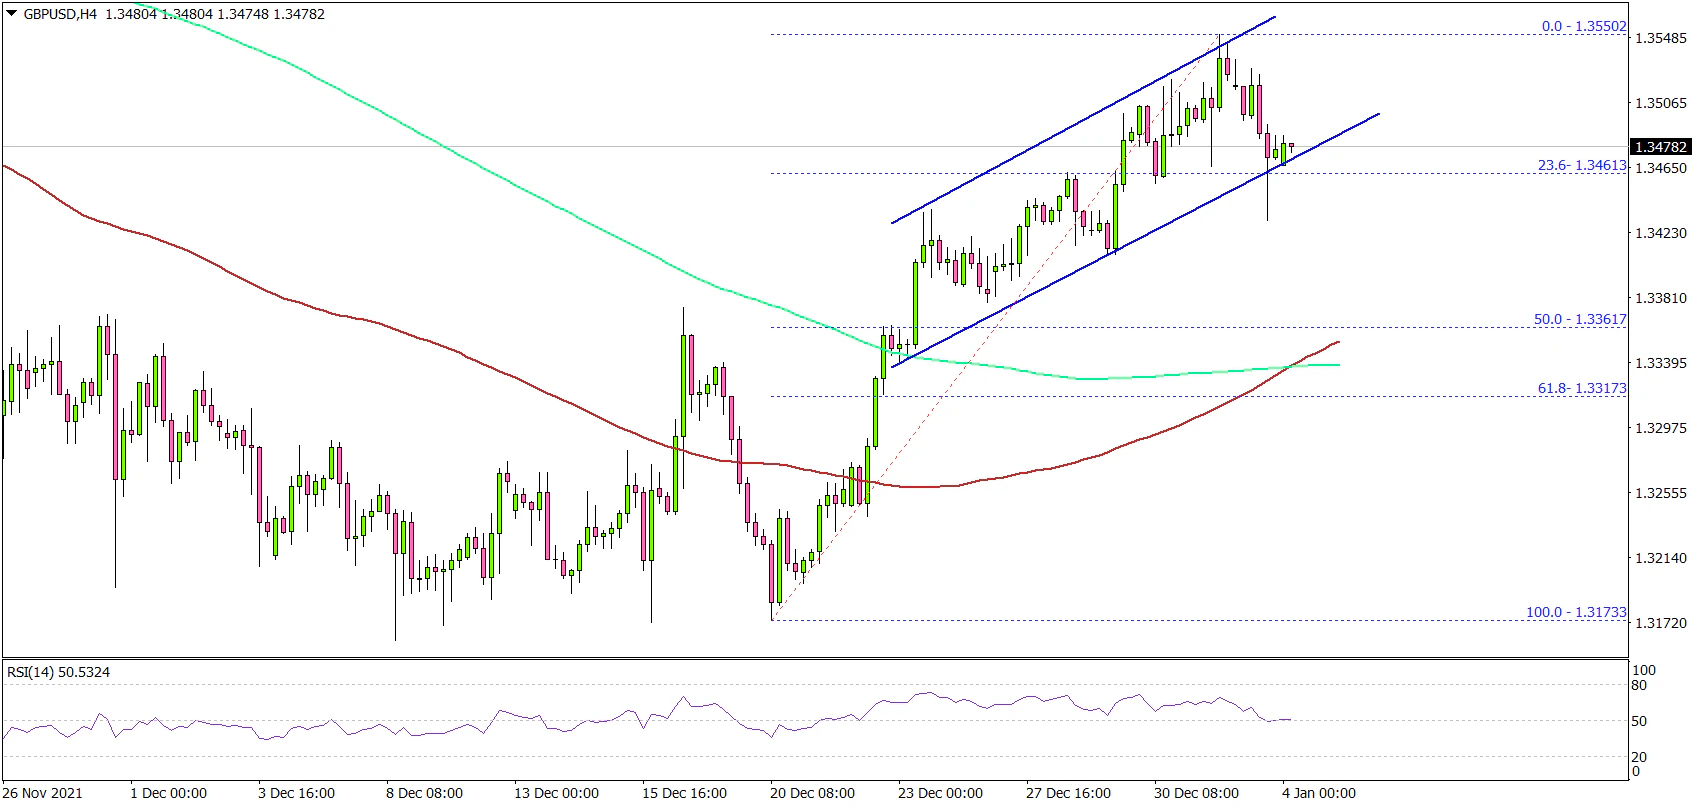This screenshot has height=807, width=1700.
Task: Click the GBPUSD,H4 chart title
Action: (x=61, y=15)
